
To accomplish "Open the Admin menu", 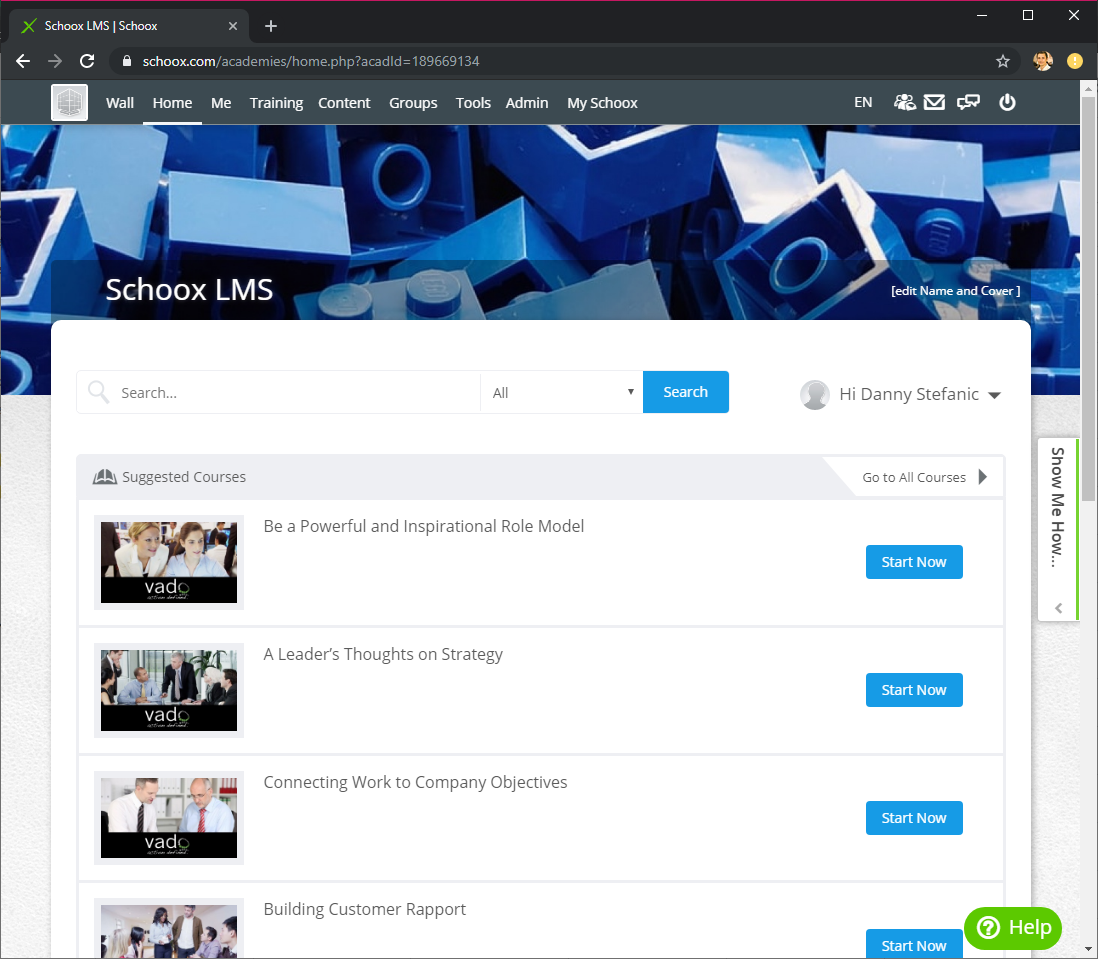I will click(x=527, y=103).
